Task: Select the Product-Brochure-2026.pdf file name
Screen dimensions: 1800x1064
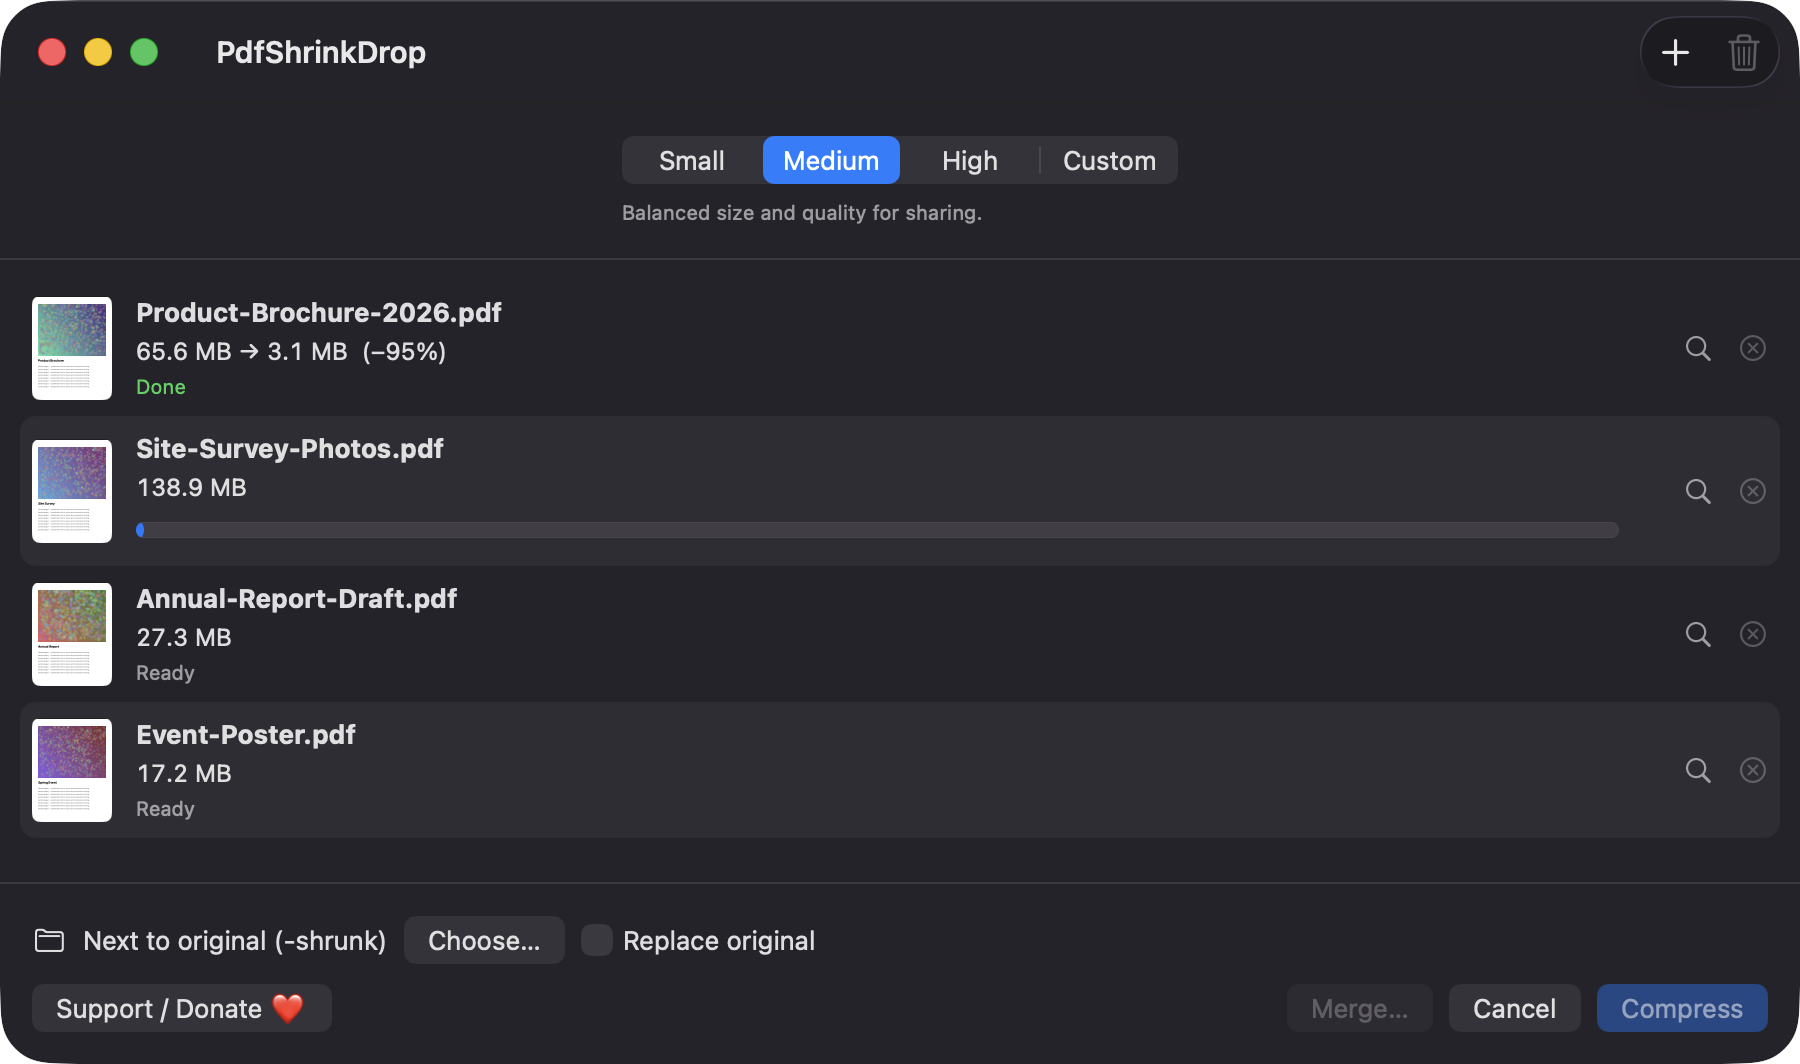Action: click(x=319, y=313)
